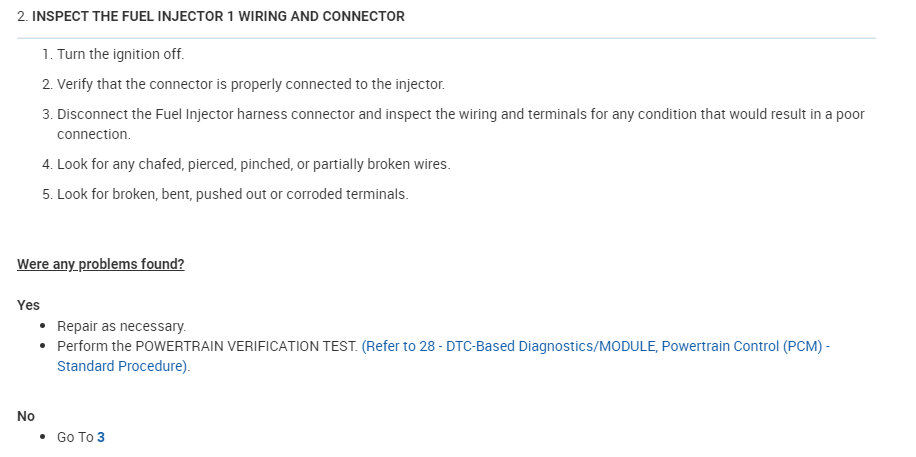916x457 pixels.
Task: Open the DTC-Based Diagnostics PCM reference link
Action: [x=595, y=346]
